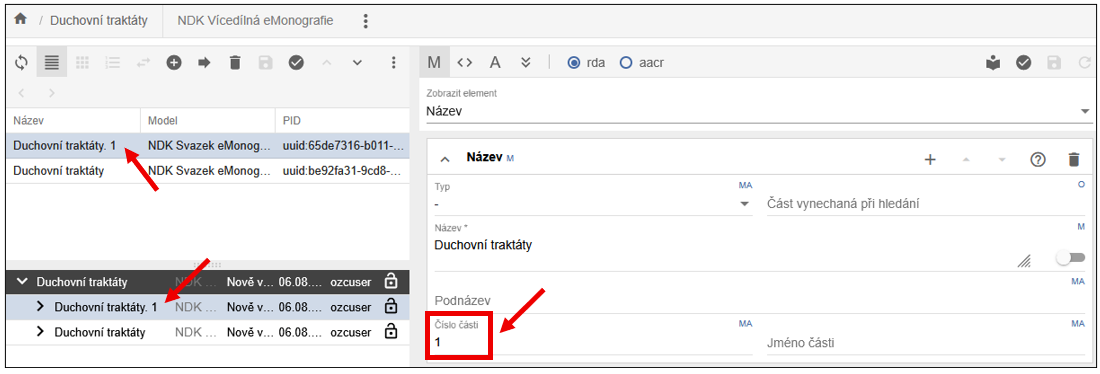Open the catalog reader icon
Image resolution: width=1100 pixels, height=374 pixels.
993,63
